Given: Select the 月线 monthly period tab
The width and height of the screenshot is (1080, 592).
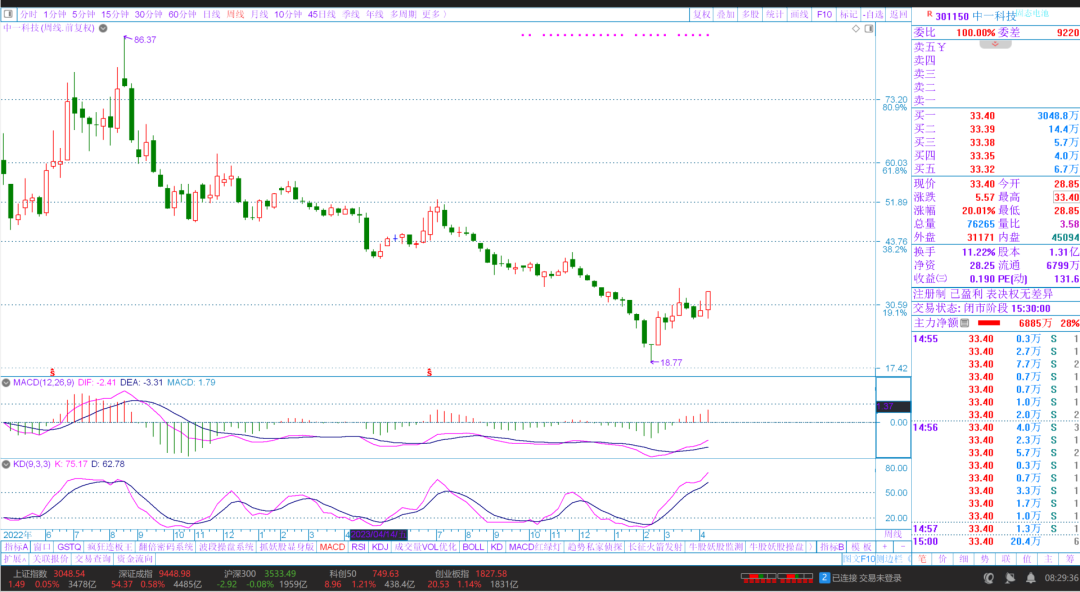Looking at the screenshot, I should pos(259,15).
